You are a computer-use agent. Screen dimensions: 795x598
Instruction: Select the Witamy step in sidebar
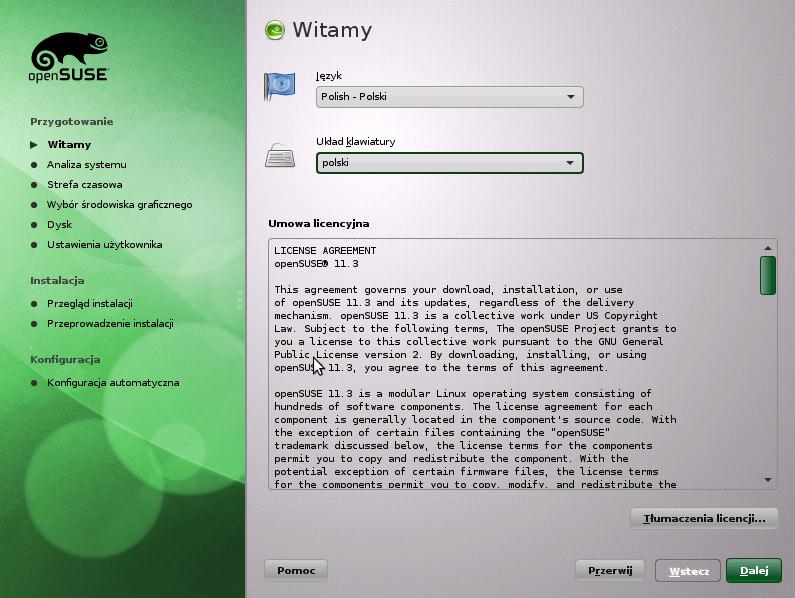pyautogui.click(x=69, y=145)
